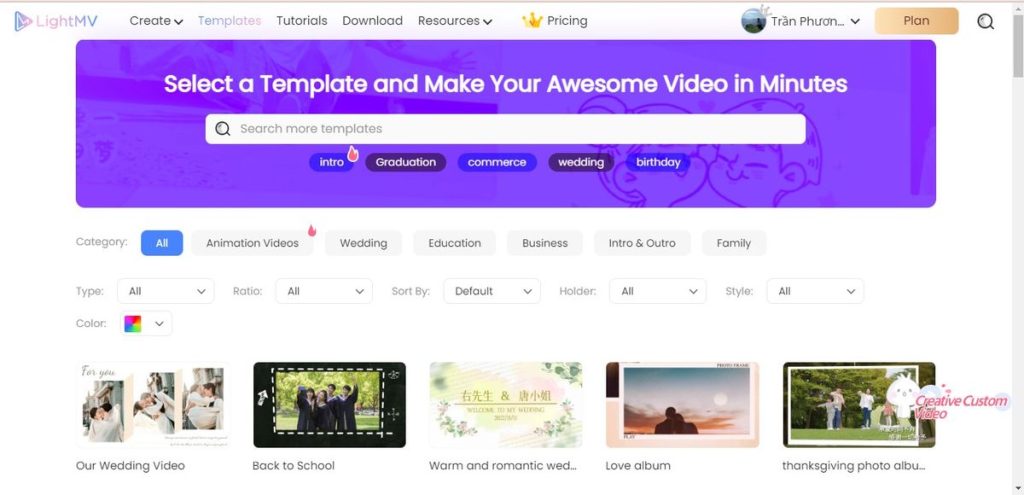
Task: Click the Plan button
Action: [x=916, y=21]
